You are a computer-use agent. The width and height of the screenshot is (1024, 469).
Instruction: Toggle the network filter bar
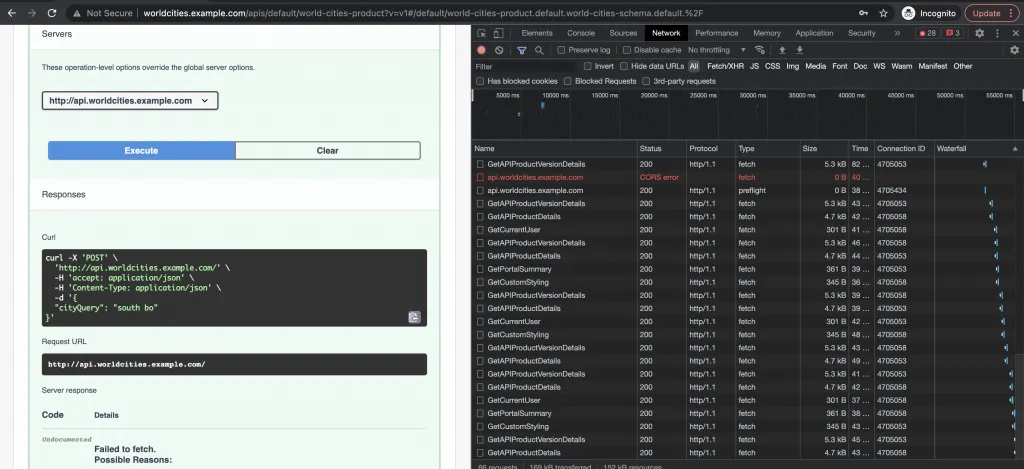[522, 50]
